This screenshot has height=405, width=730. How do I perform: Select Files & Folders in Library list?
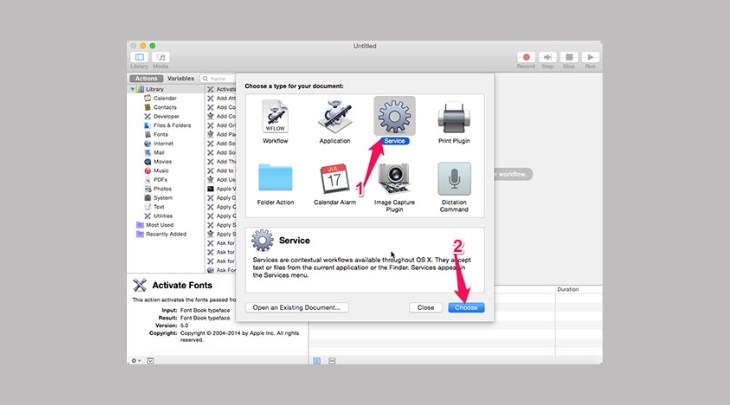tap(172, 125)
